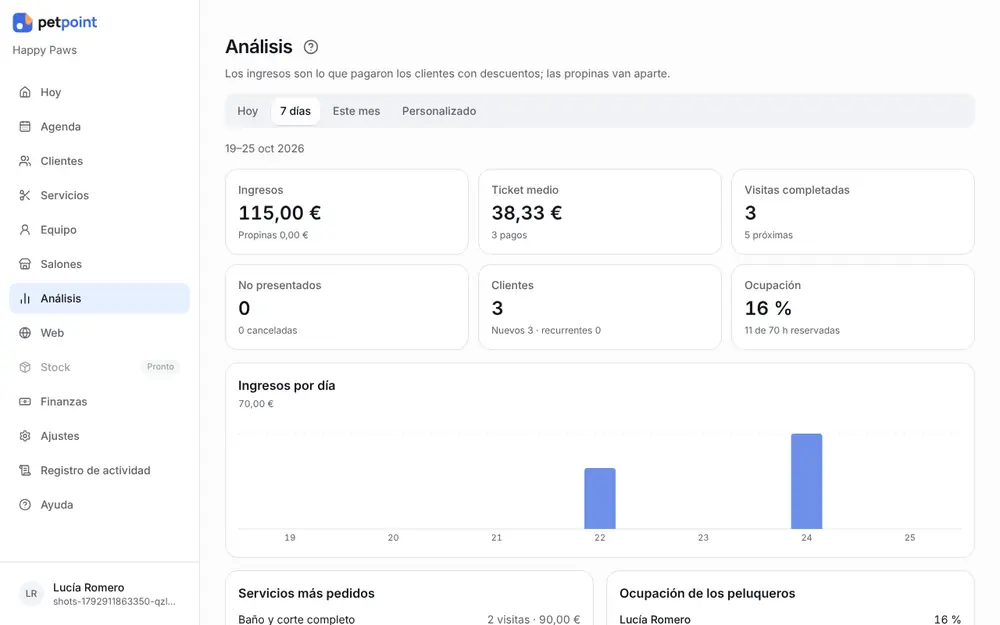This screenshot has width=1000, height=625.
Task: Click the Web globe icon
Action: [x=25, y=333]
